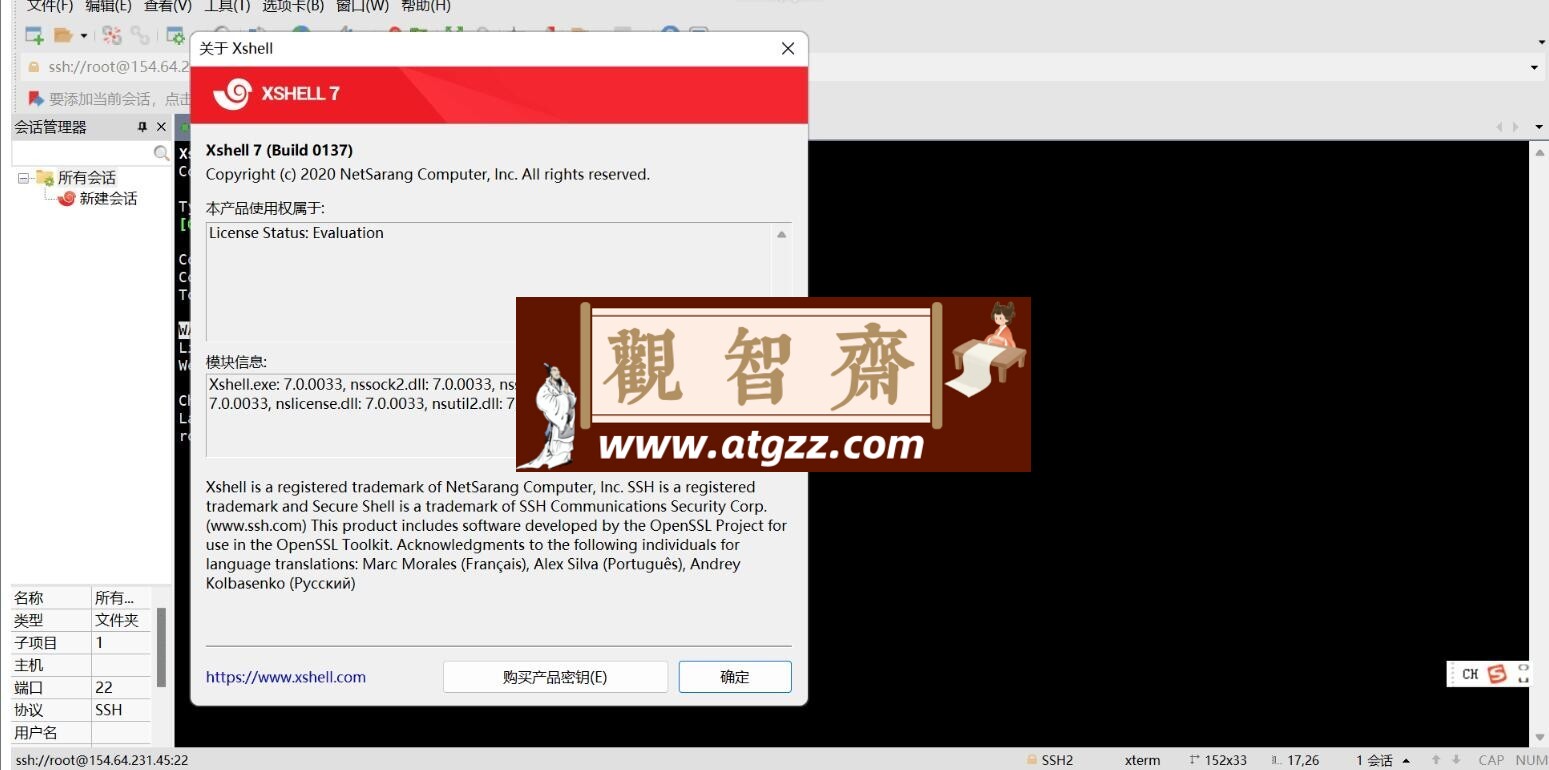1549x770 pixels.
Task: Click the red Disconnect toolbar icon
Action: tap(112, 36)
